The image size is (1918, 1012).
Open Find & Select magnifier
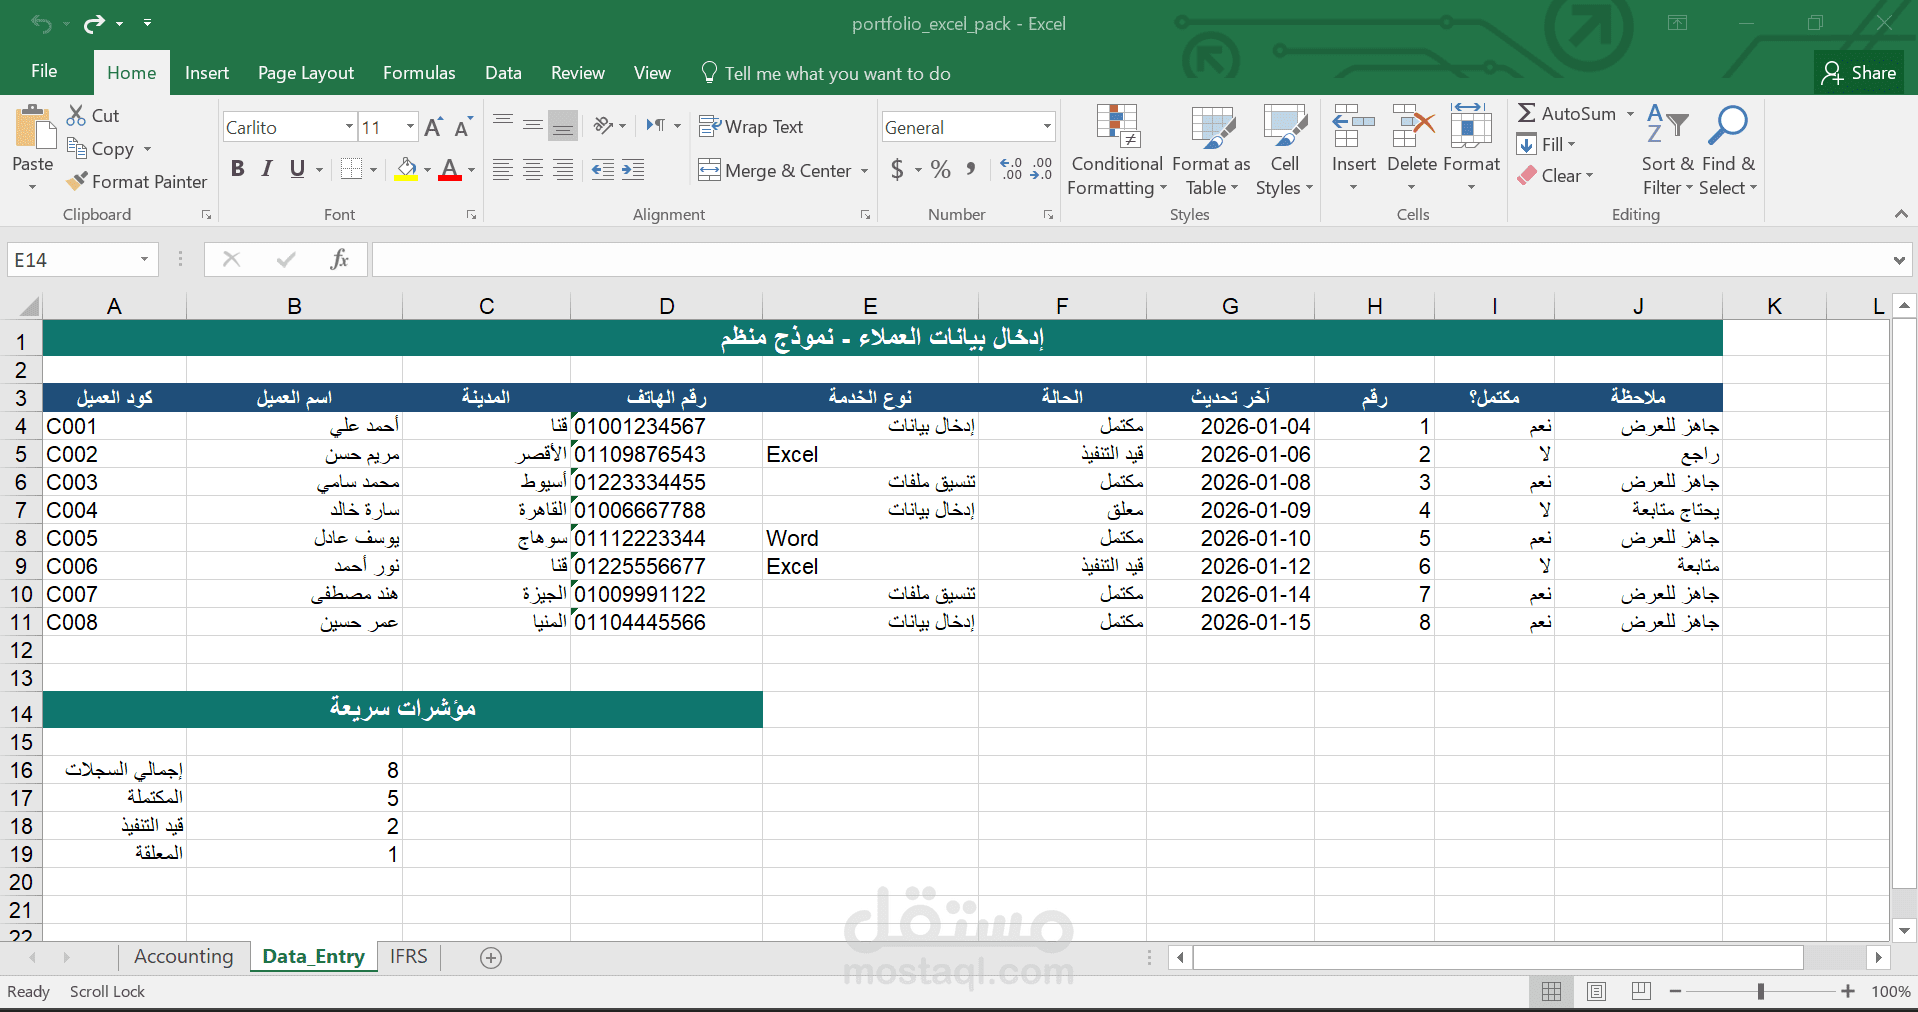[1728, 126]
